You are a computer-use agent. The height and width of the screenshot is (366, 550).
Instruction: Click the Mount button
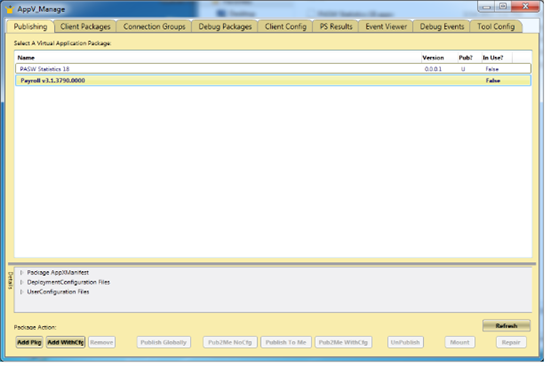point(460,342)
